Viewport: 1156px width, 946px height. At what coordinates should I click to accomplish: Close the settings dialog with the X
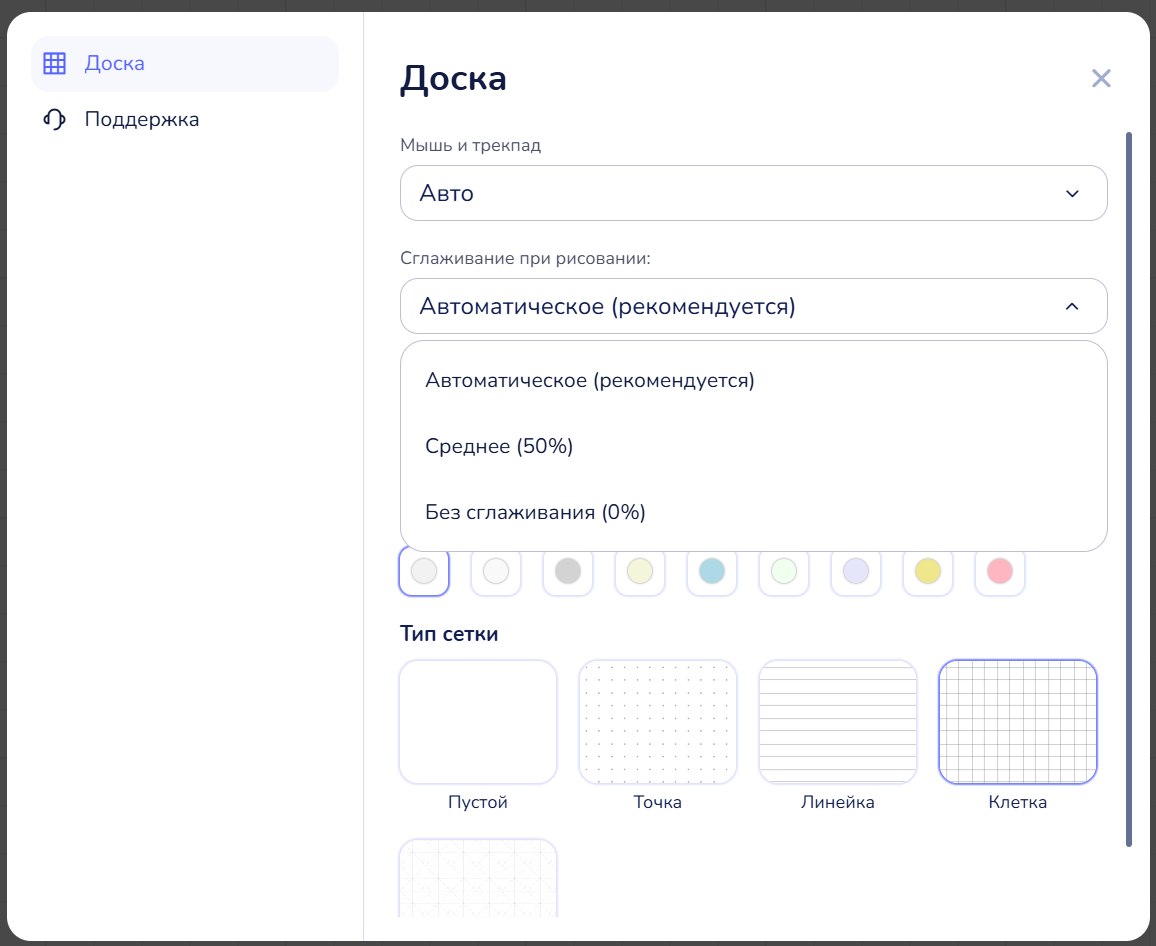tap(1101, 78)
